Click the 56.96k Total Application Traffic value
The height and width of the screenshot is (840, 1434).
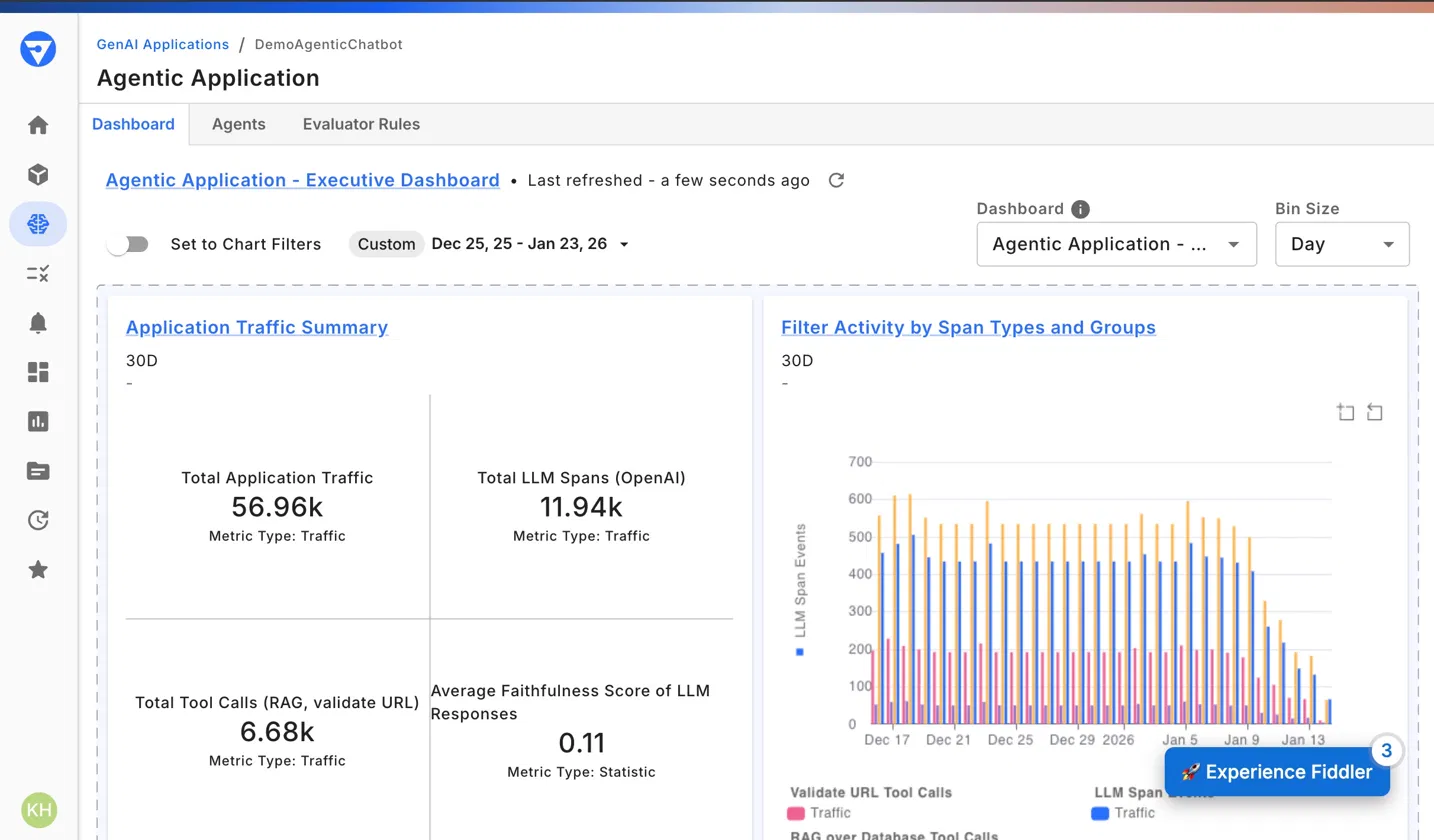click(x=277, y=507)
